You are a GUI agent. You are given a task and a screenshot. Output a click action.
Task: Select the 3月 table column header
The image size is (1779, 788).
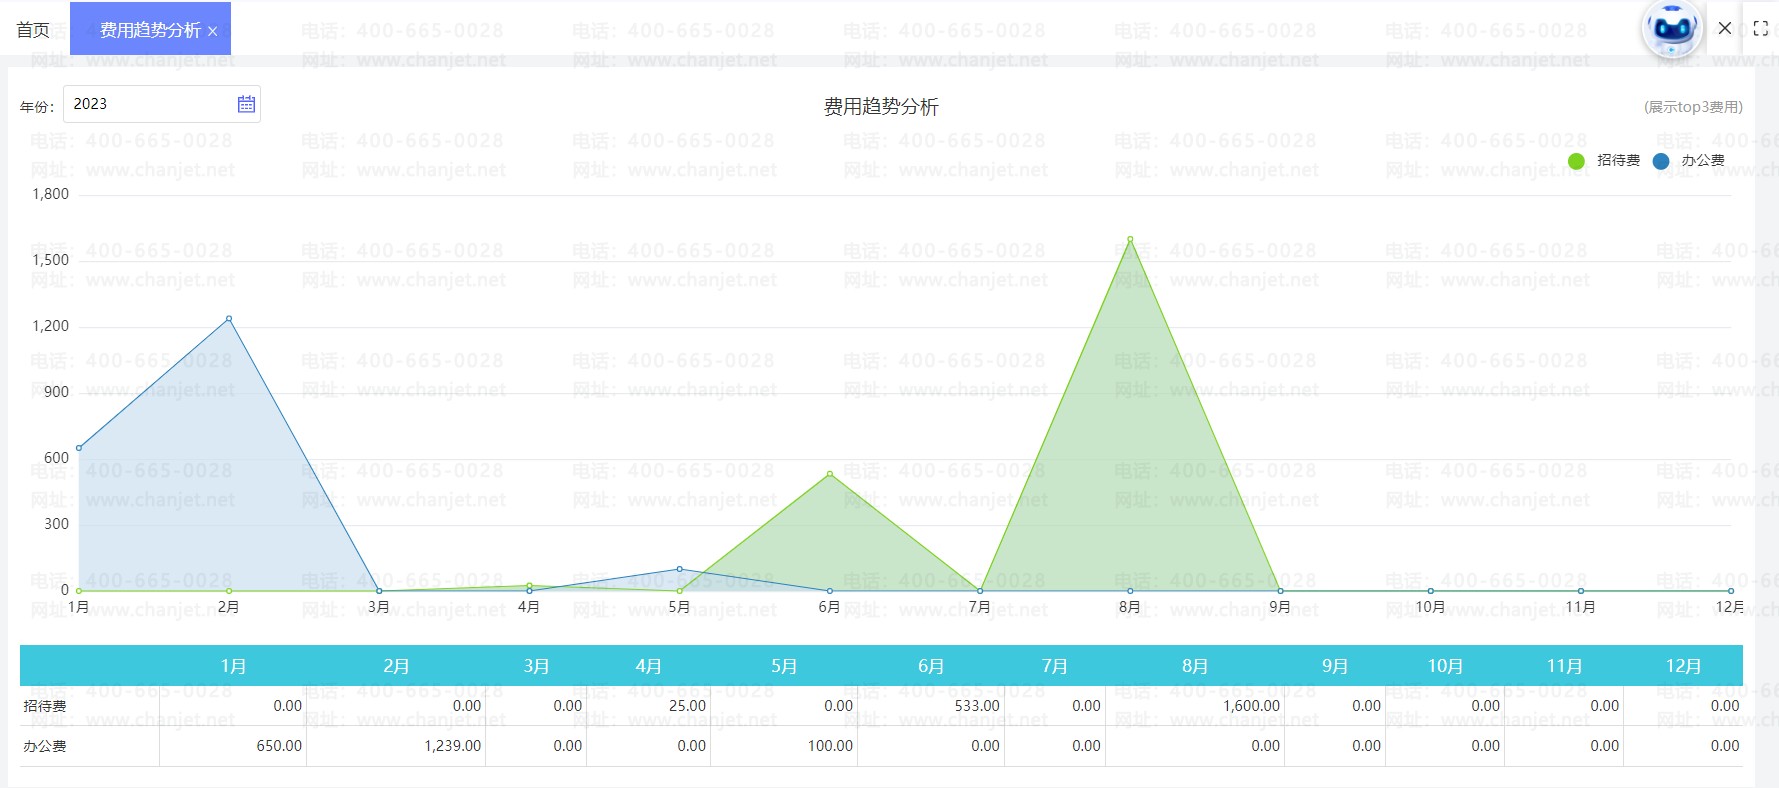click(536, 666)
